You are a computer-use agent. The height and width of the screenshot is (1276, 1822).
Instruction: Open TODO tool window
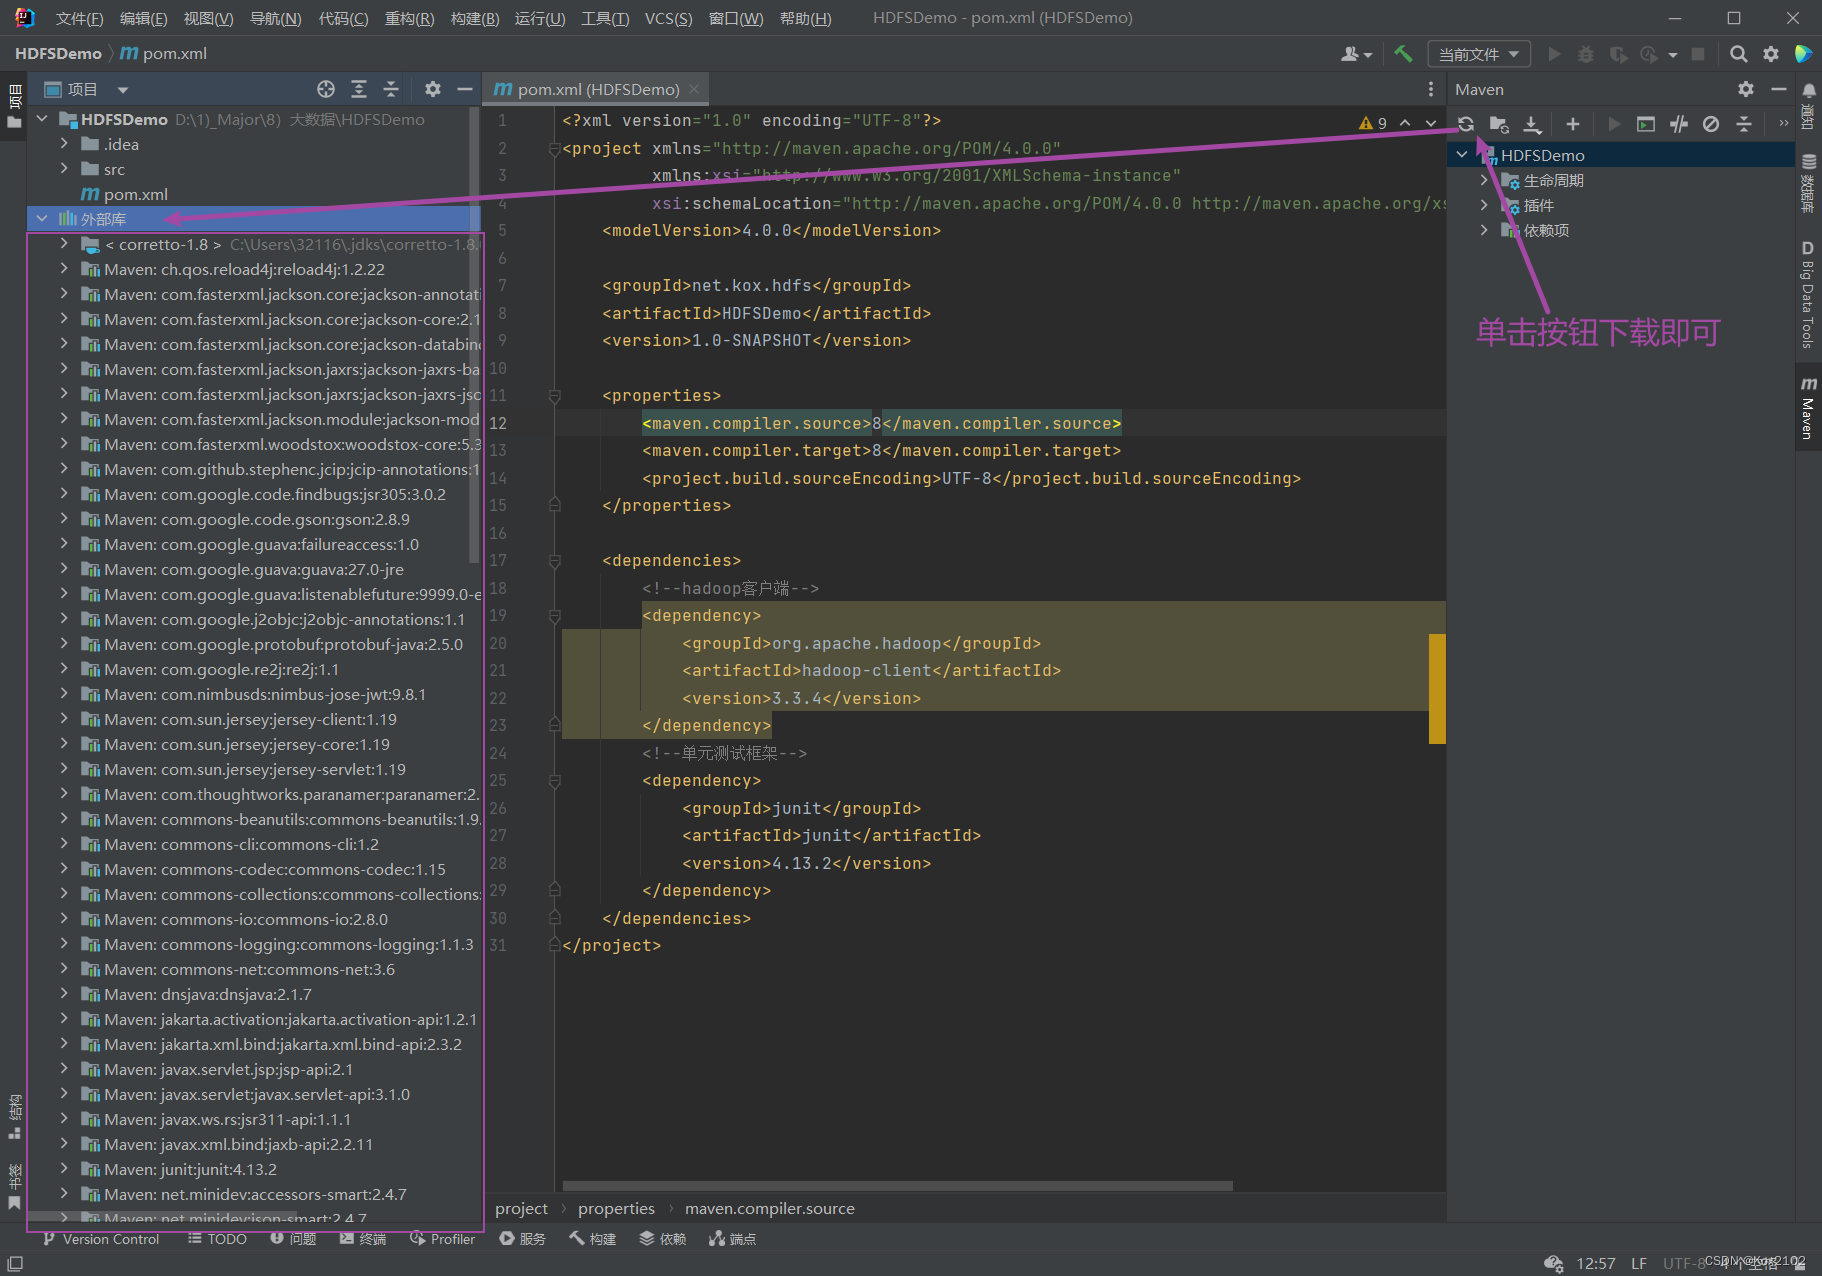[217, 1239]
